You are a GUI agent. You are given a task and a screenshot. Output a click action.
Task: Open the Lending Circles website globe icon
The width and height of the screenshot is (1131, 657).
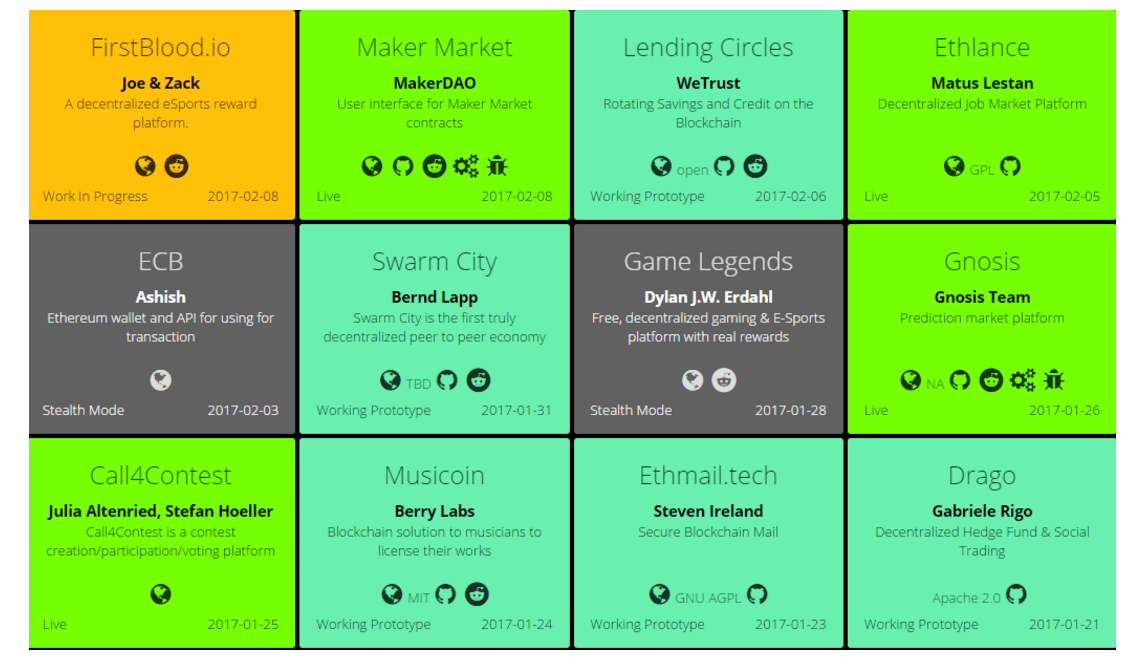point(661,166)
